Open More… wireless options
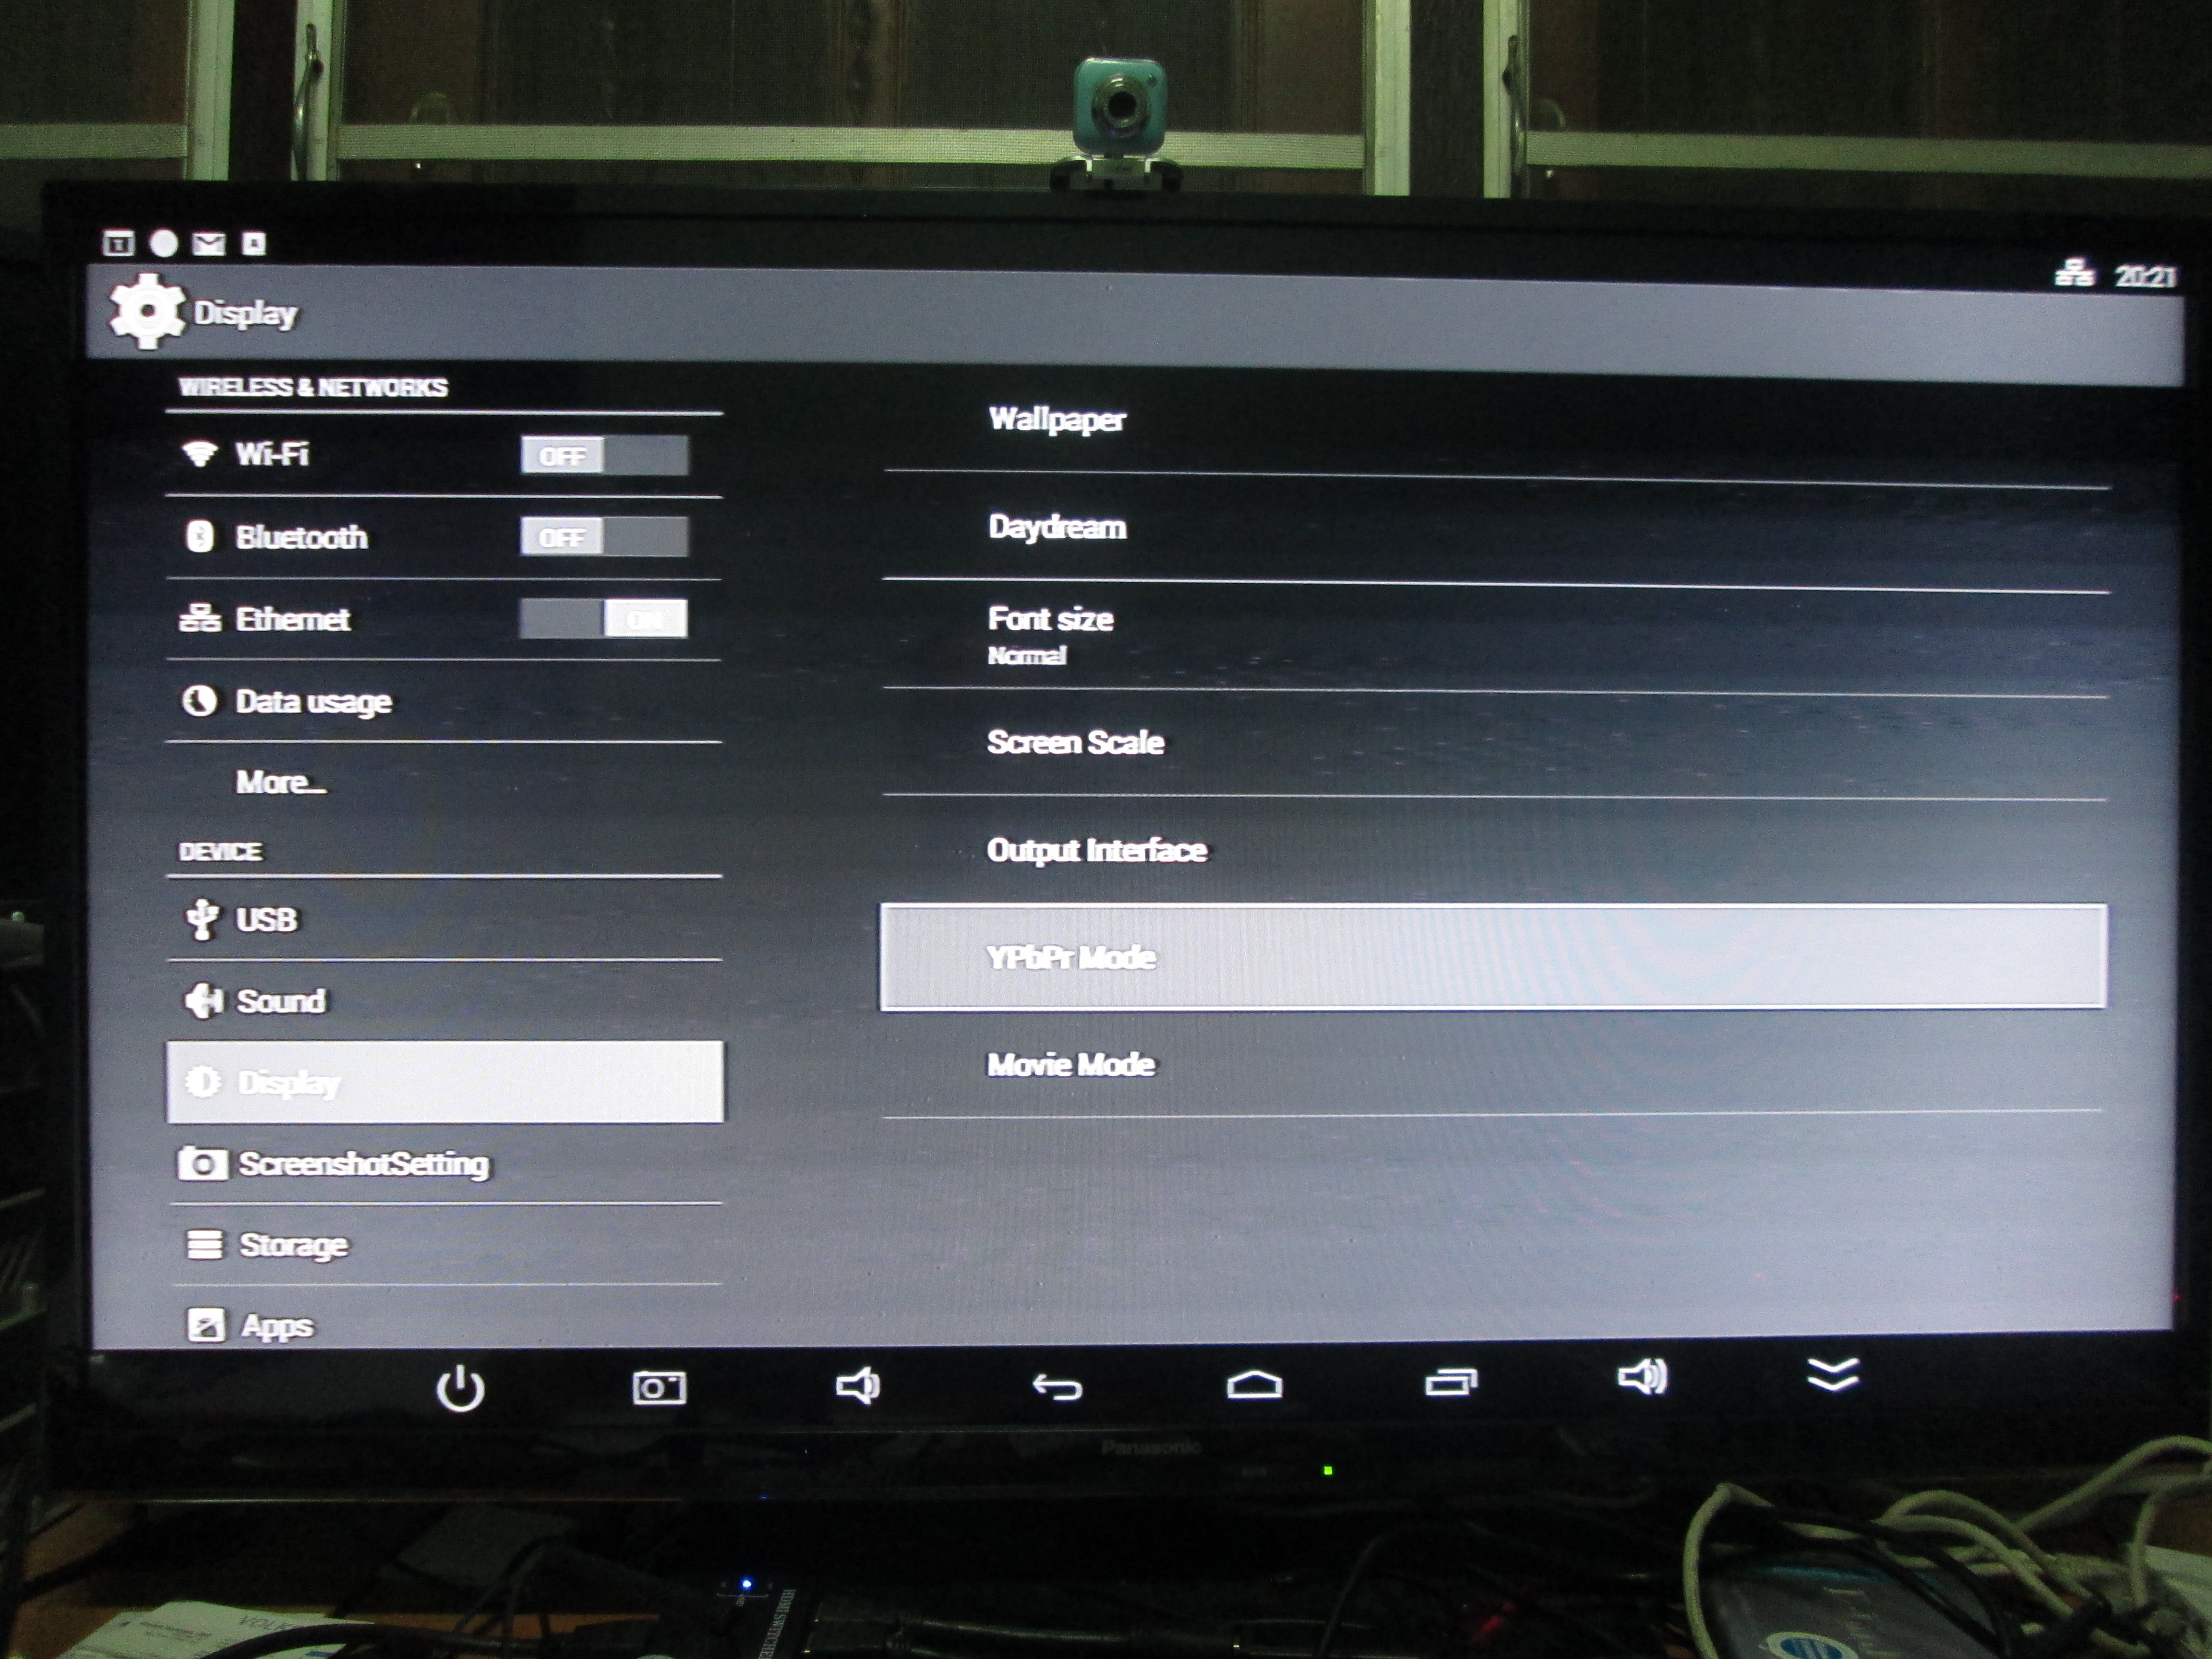Image resolution: width=2212 pixels, height=1659 pixels. click(x=443, y=782)
